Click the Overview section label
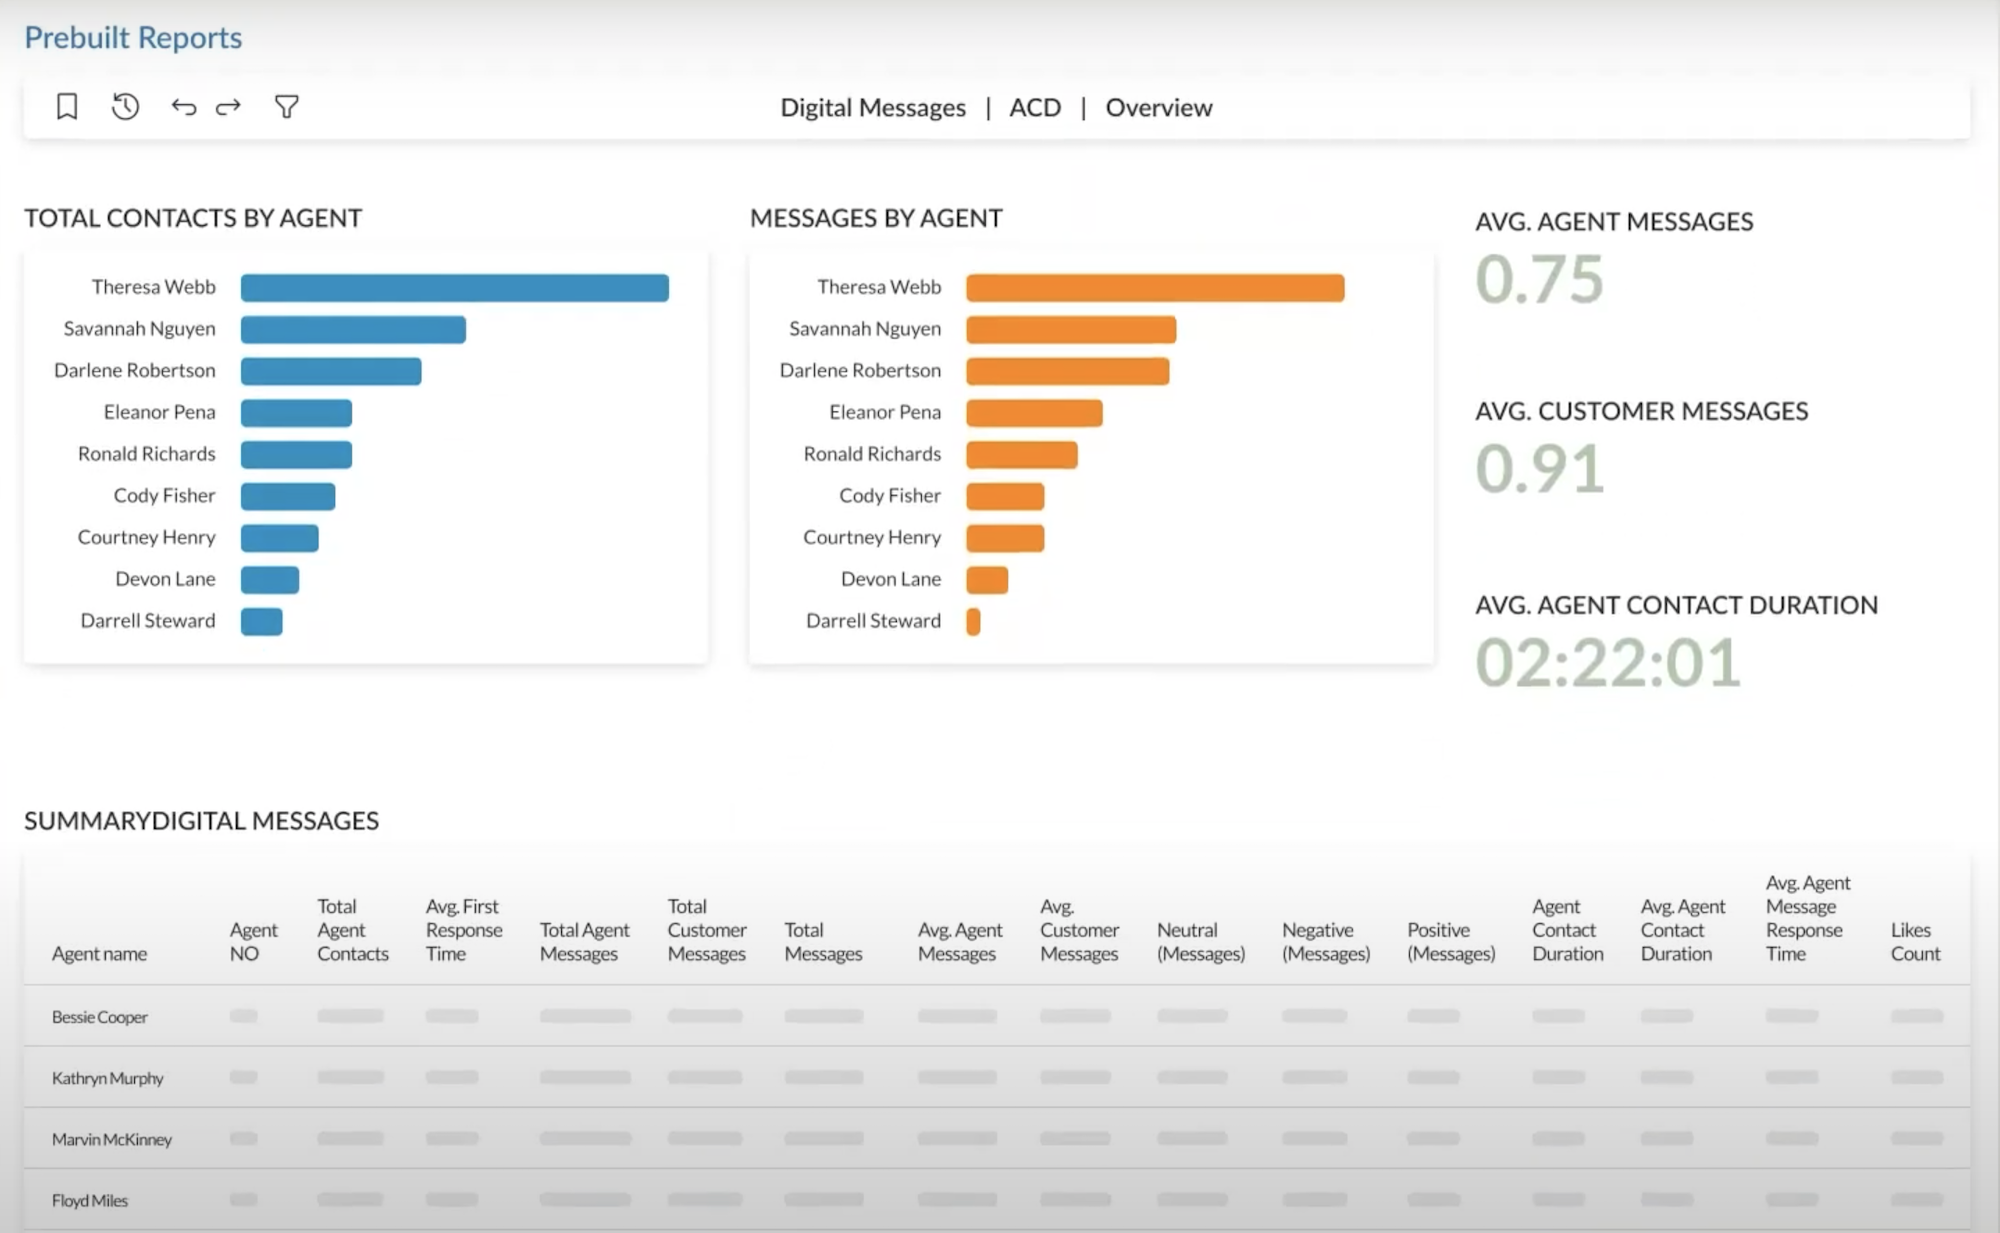Screen dimensions: 2000x1233 [x=1159, y=107]
